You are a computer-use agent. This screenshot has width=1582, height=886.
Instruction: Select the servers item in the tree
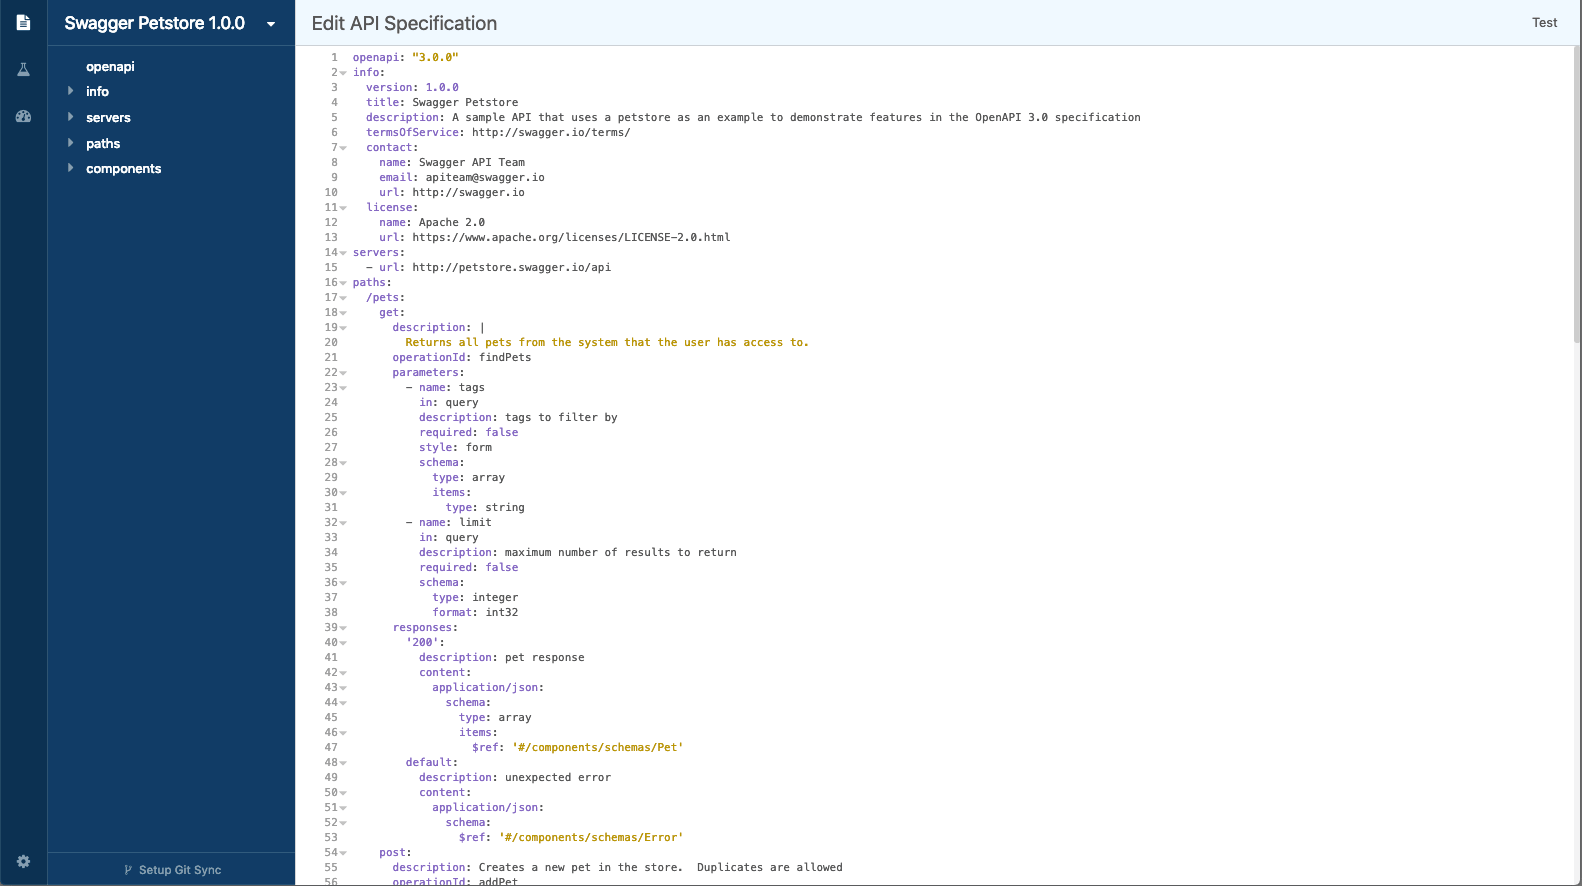pyautogui.click(x=108, y=117)
